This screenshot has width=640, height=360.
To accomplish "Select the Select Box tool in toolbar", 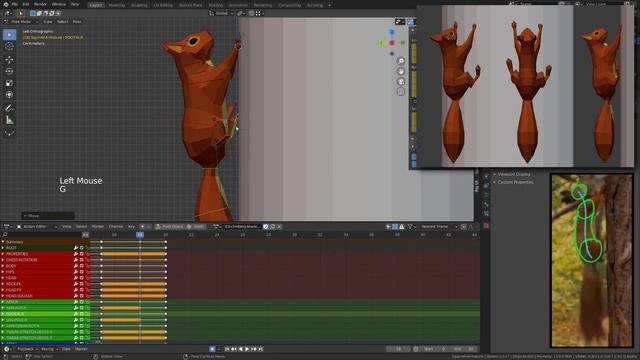I will tap(9, 35).
